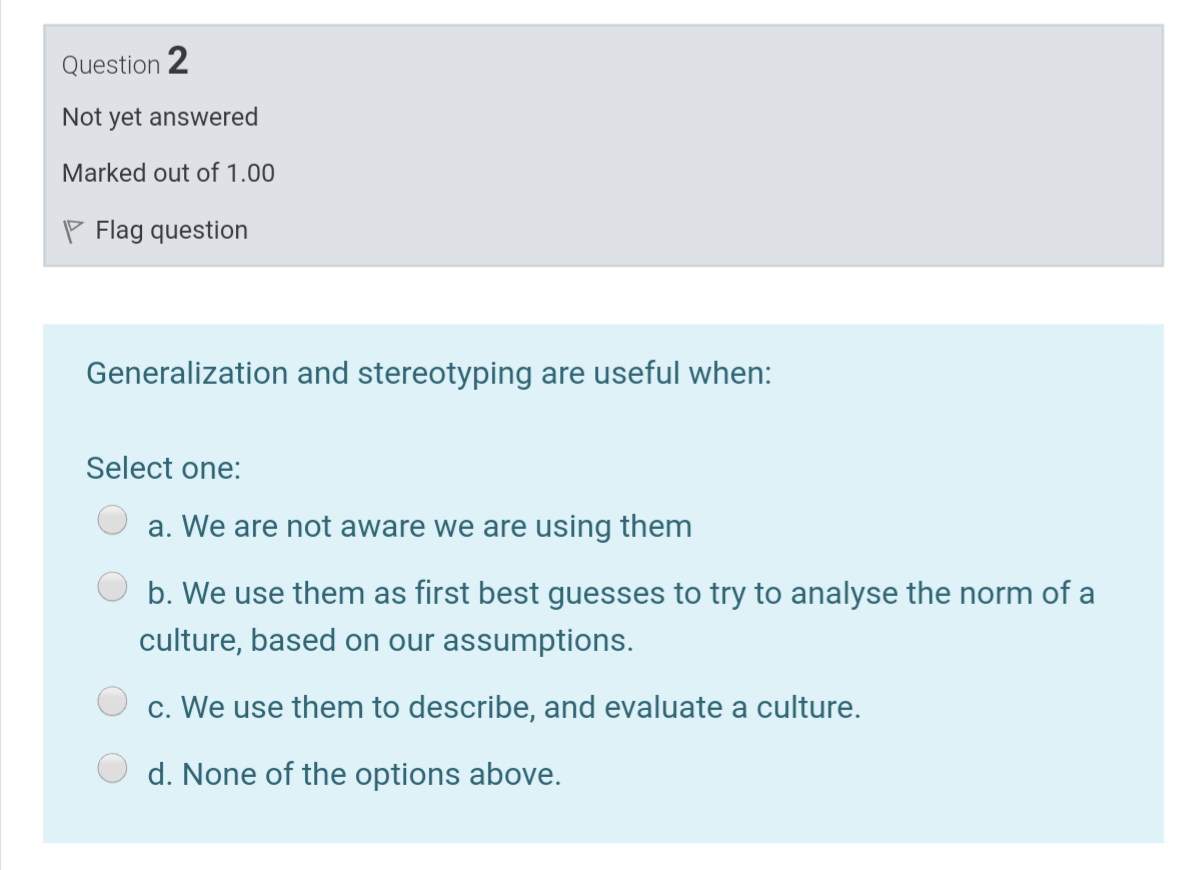The image size is (1198, 870).
Task: Select radio button for option d
Action: (x=112, y=766)
